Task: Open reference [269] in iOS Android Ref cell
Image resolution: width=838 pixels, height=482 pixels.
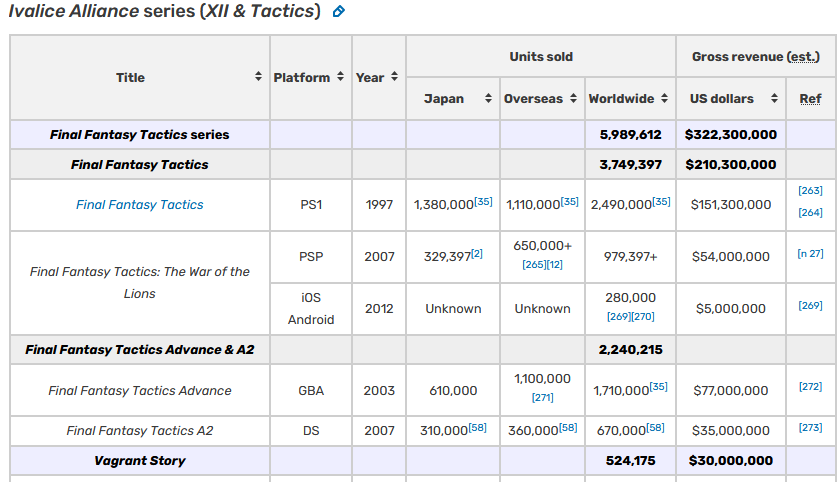Action: (x=810, y=305)
